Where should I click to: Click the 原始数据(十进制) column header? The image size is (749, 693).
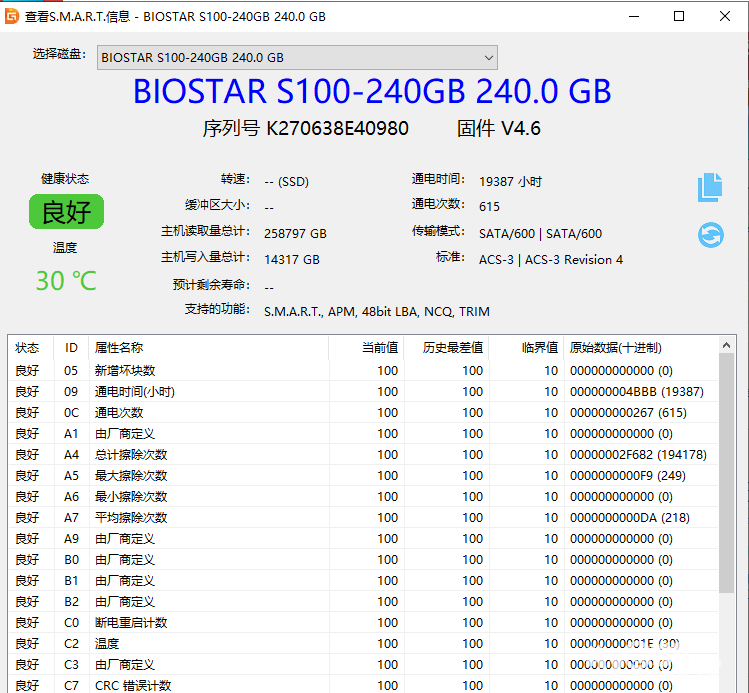[615, 347]
